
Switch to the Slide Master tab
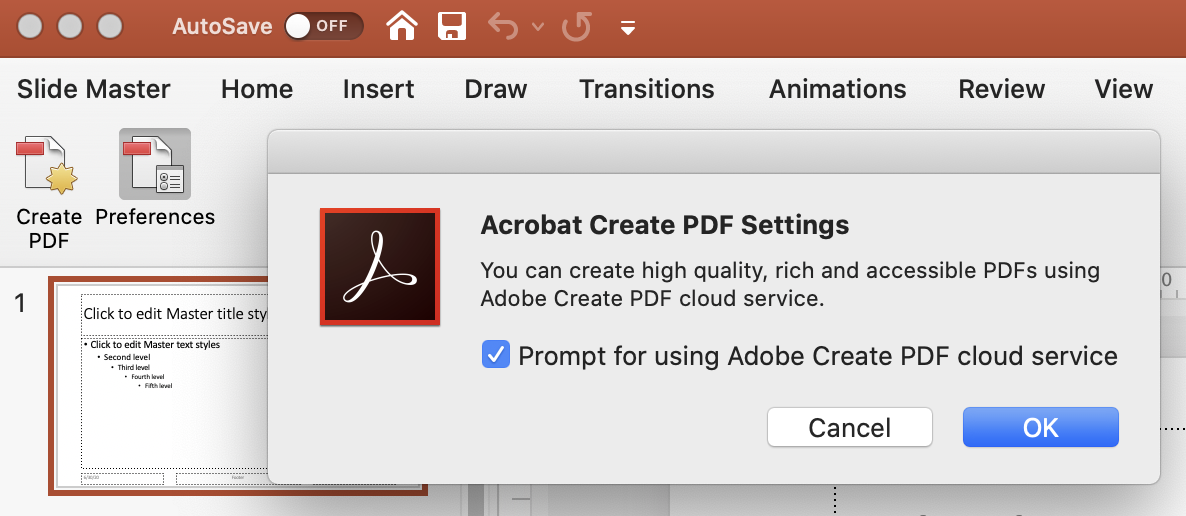[x=94, y=89]
